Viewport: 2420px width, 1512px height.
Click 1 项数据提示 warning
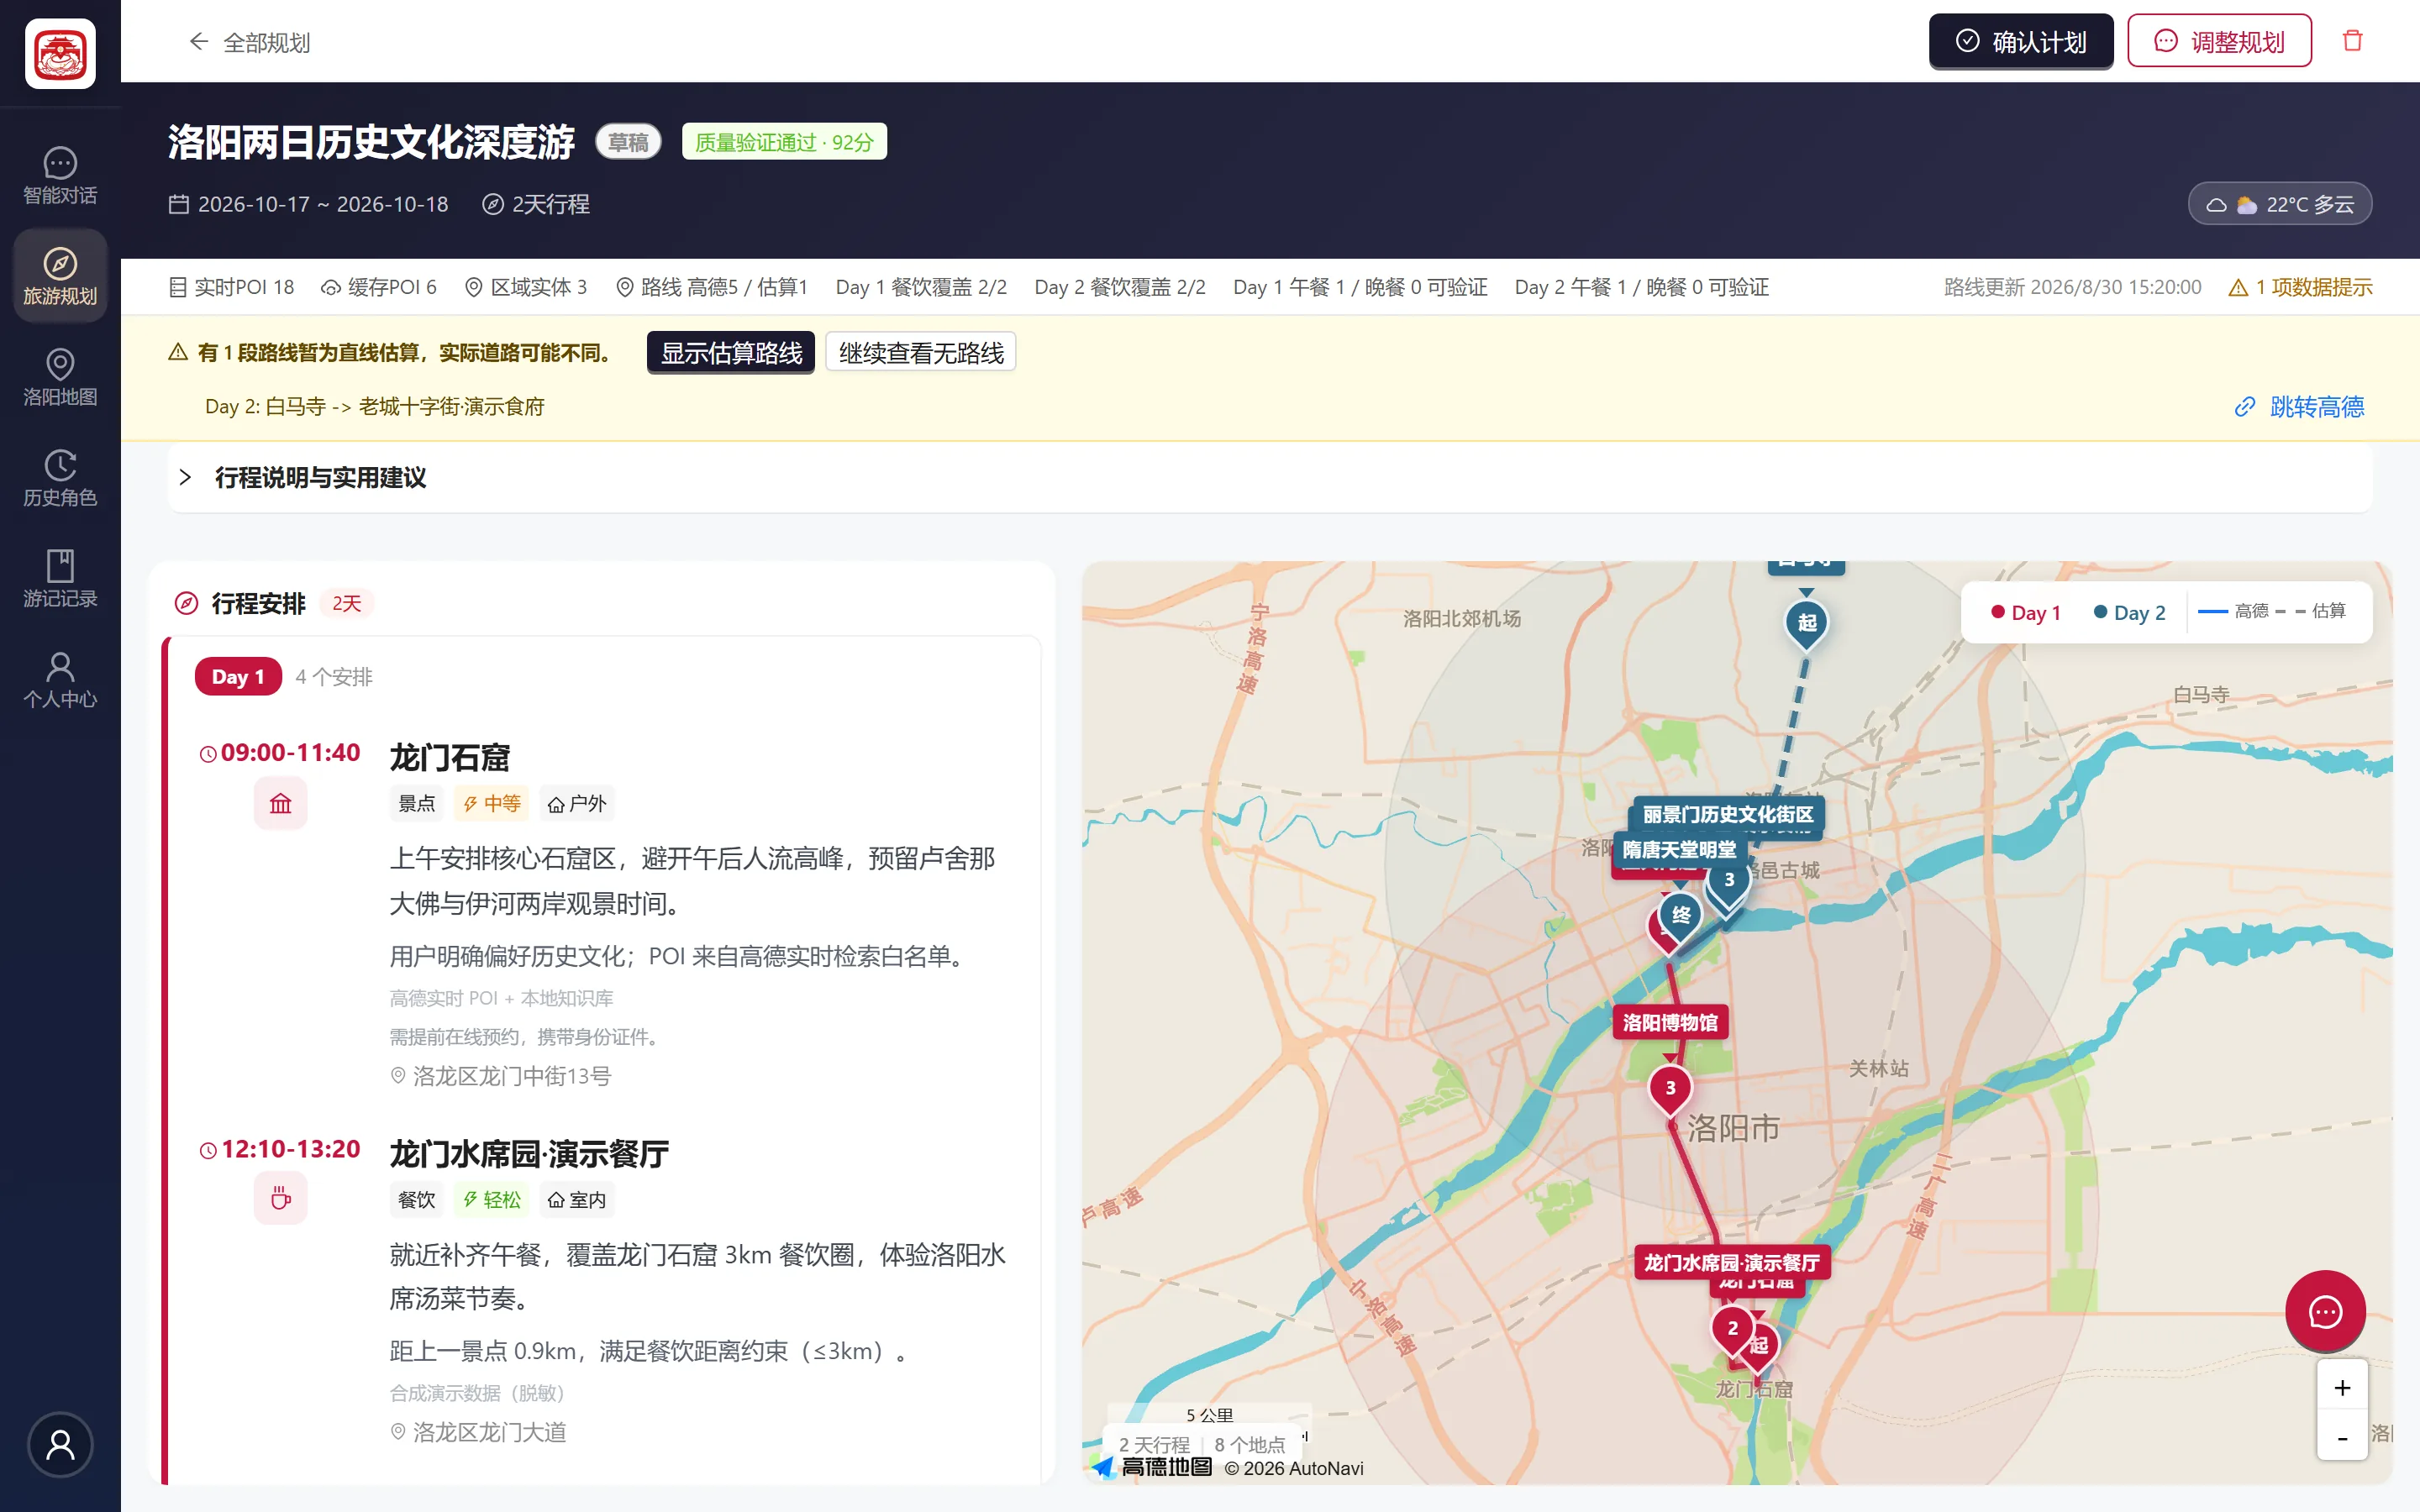click(x=2300, y=287)
